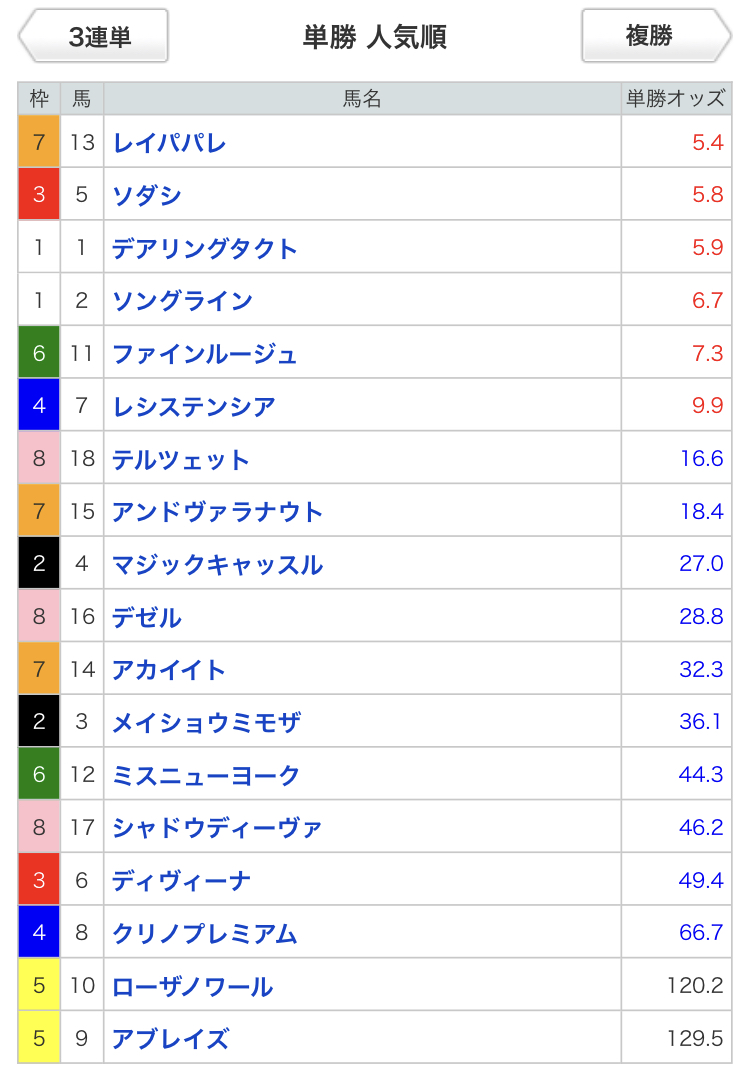This screenshot has height=1069, width=750.
Task: Open horse レイパパレ details
Action: click(x=169, y=142)
